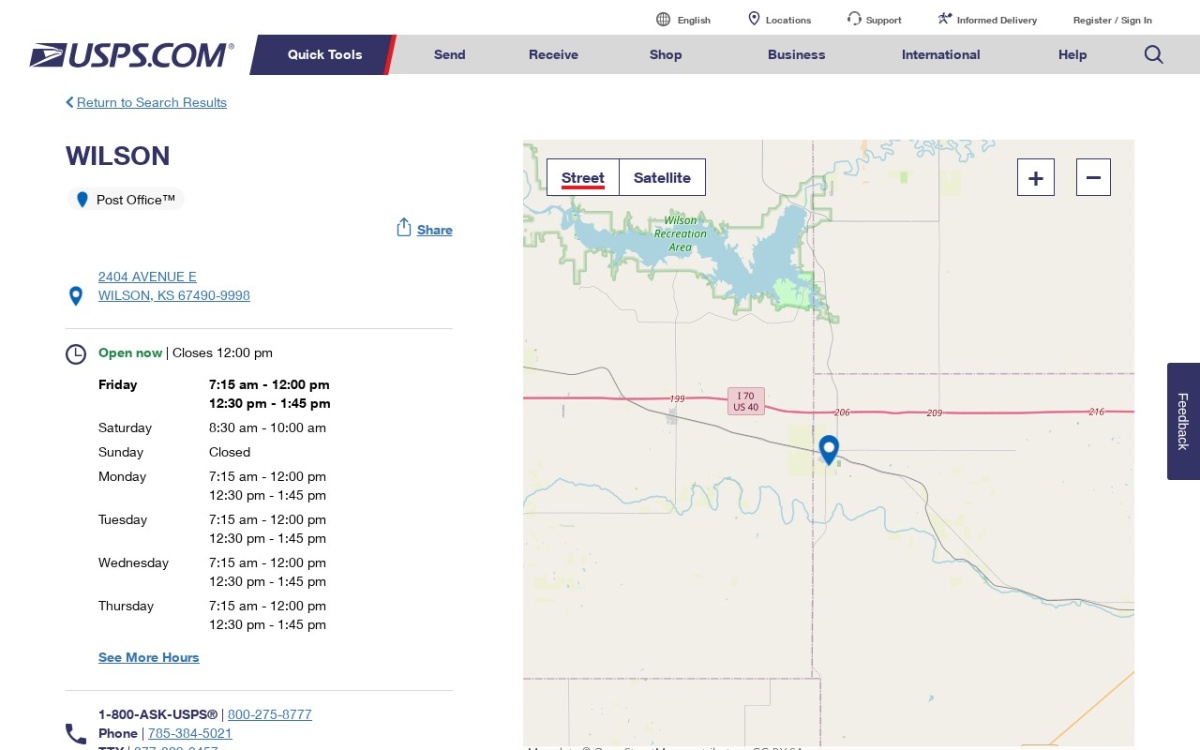Image resolution: width=1200 pixels, height=750 pixels.
Task: Click the Informed Delivery icon
Action: tap(945, 19)
